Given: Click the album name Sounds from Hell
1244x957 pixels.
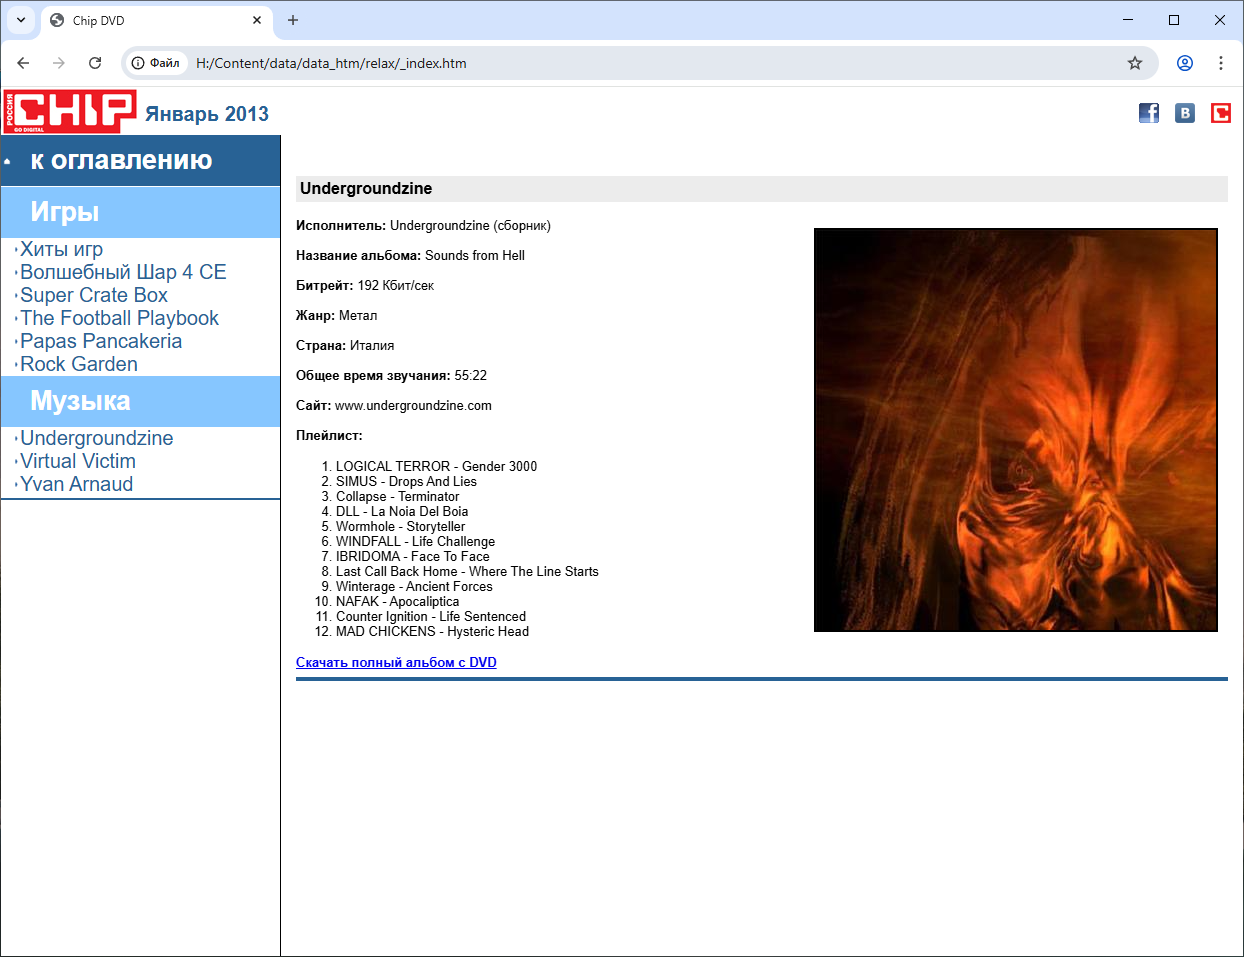Looking at the screenshot, I should (x=475, y=255).
